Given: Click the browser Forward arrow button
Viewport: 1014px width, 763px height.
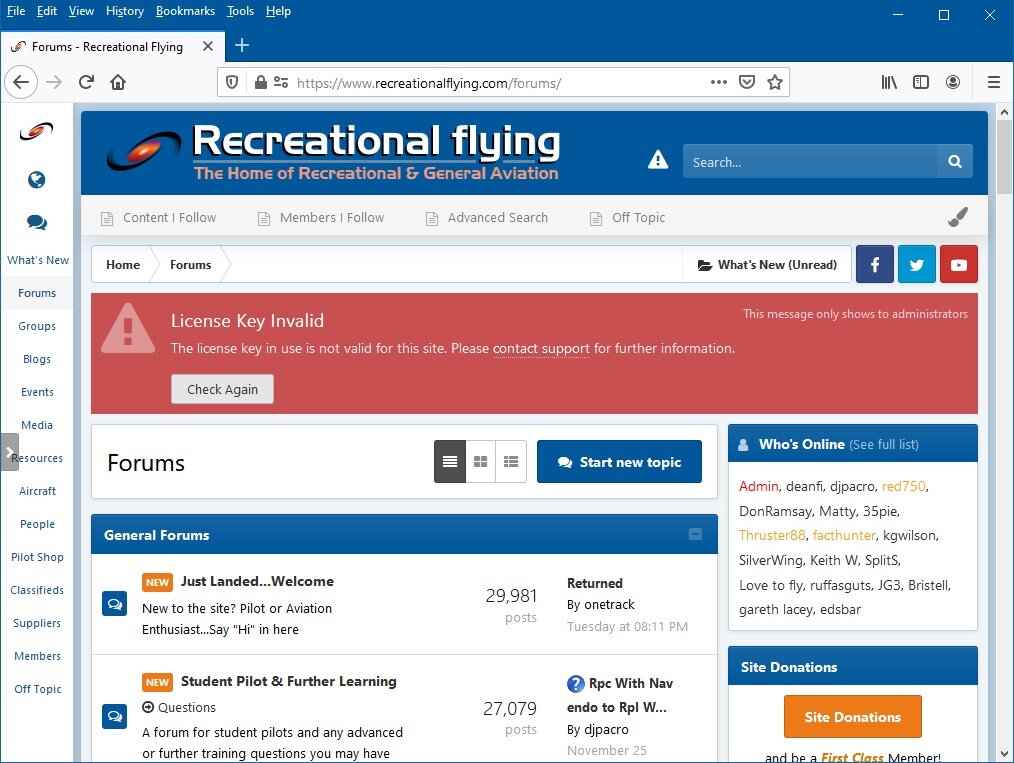Looking at the screenshot, I should (54, 82).
